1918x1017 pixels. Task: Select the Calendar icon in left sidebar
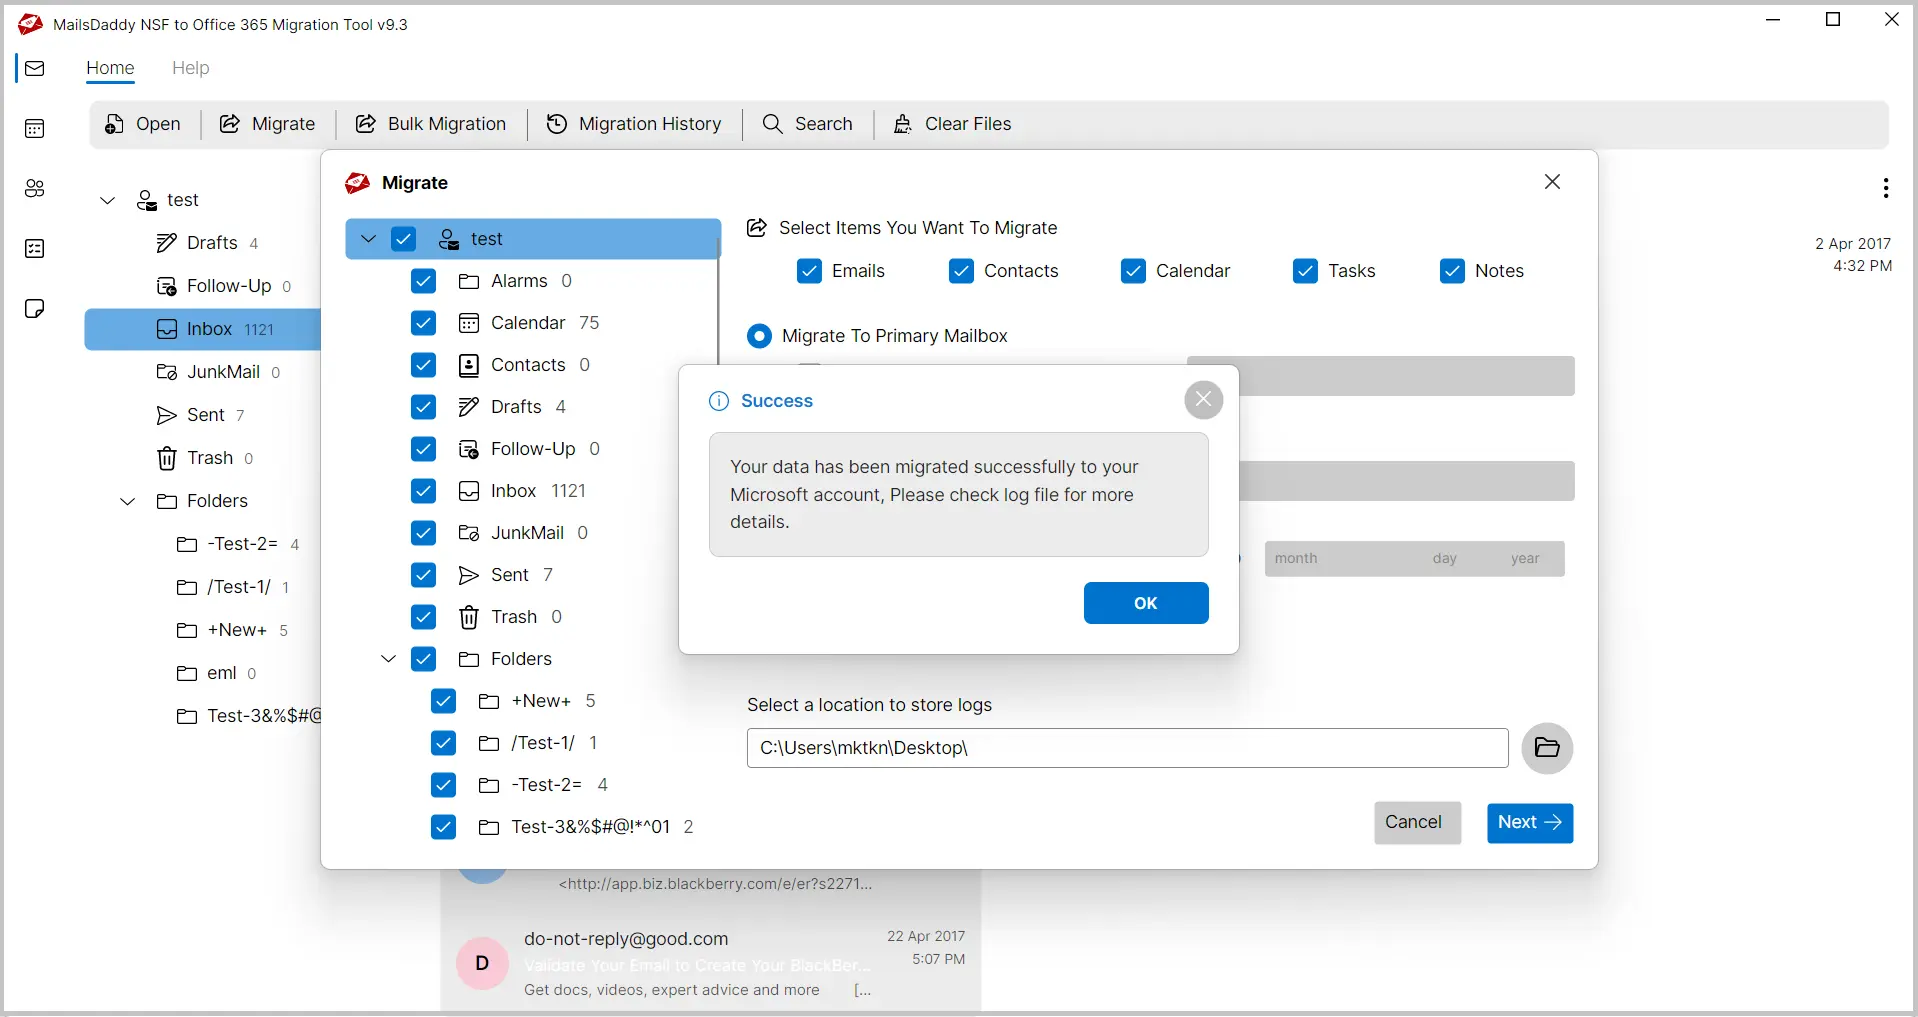click(x=35, y=128)
